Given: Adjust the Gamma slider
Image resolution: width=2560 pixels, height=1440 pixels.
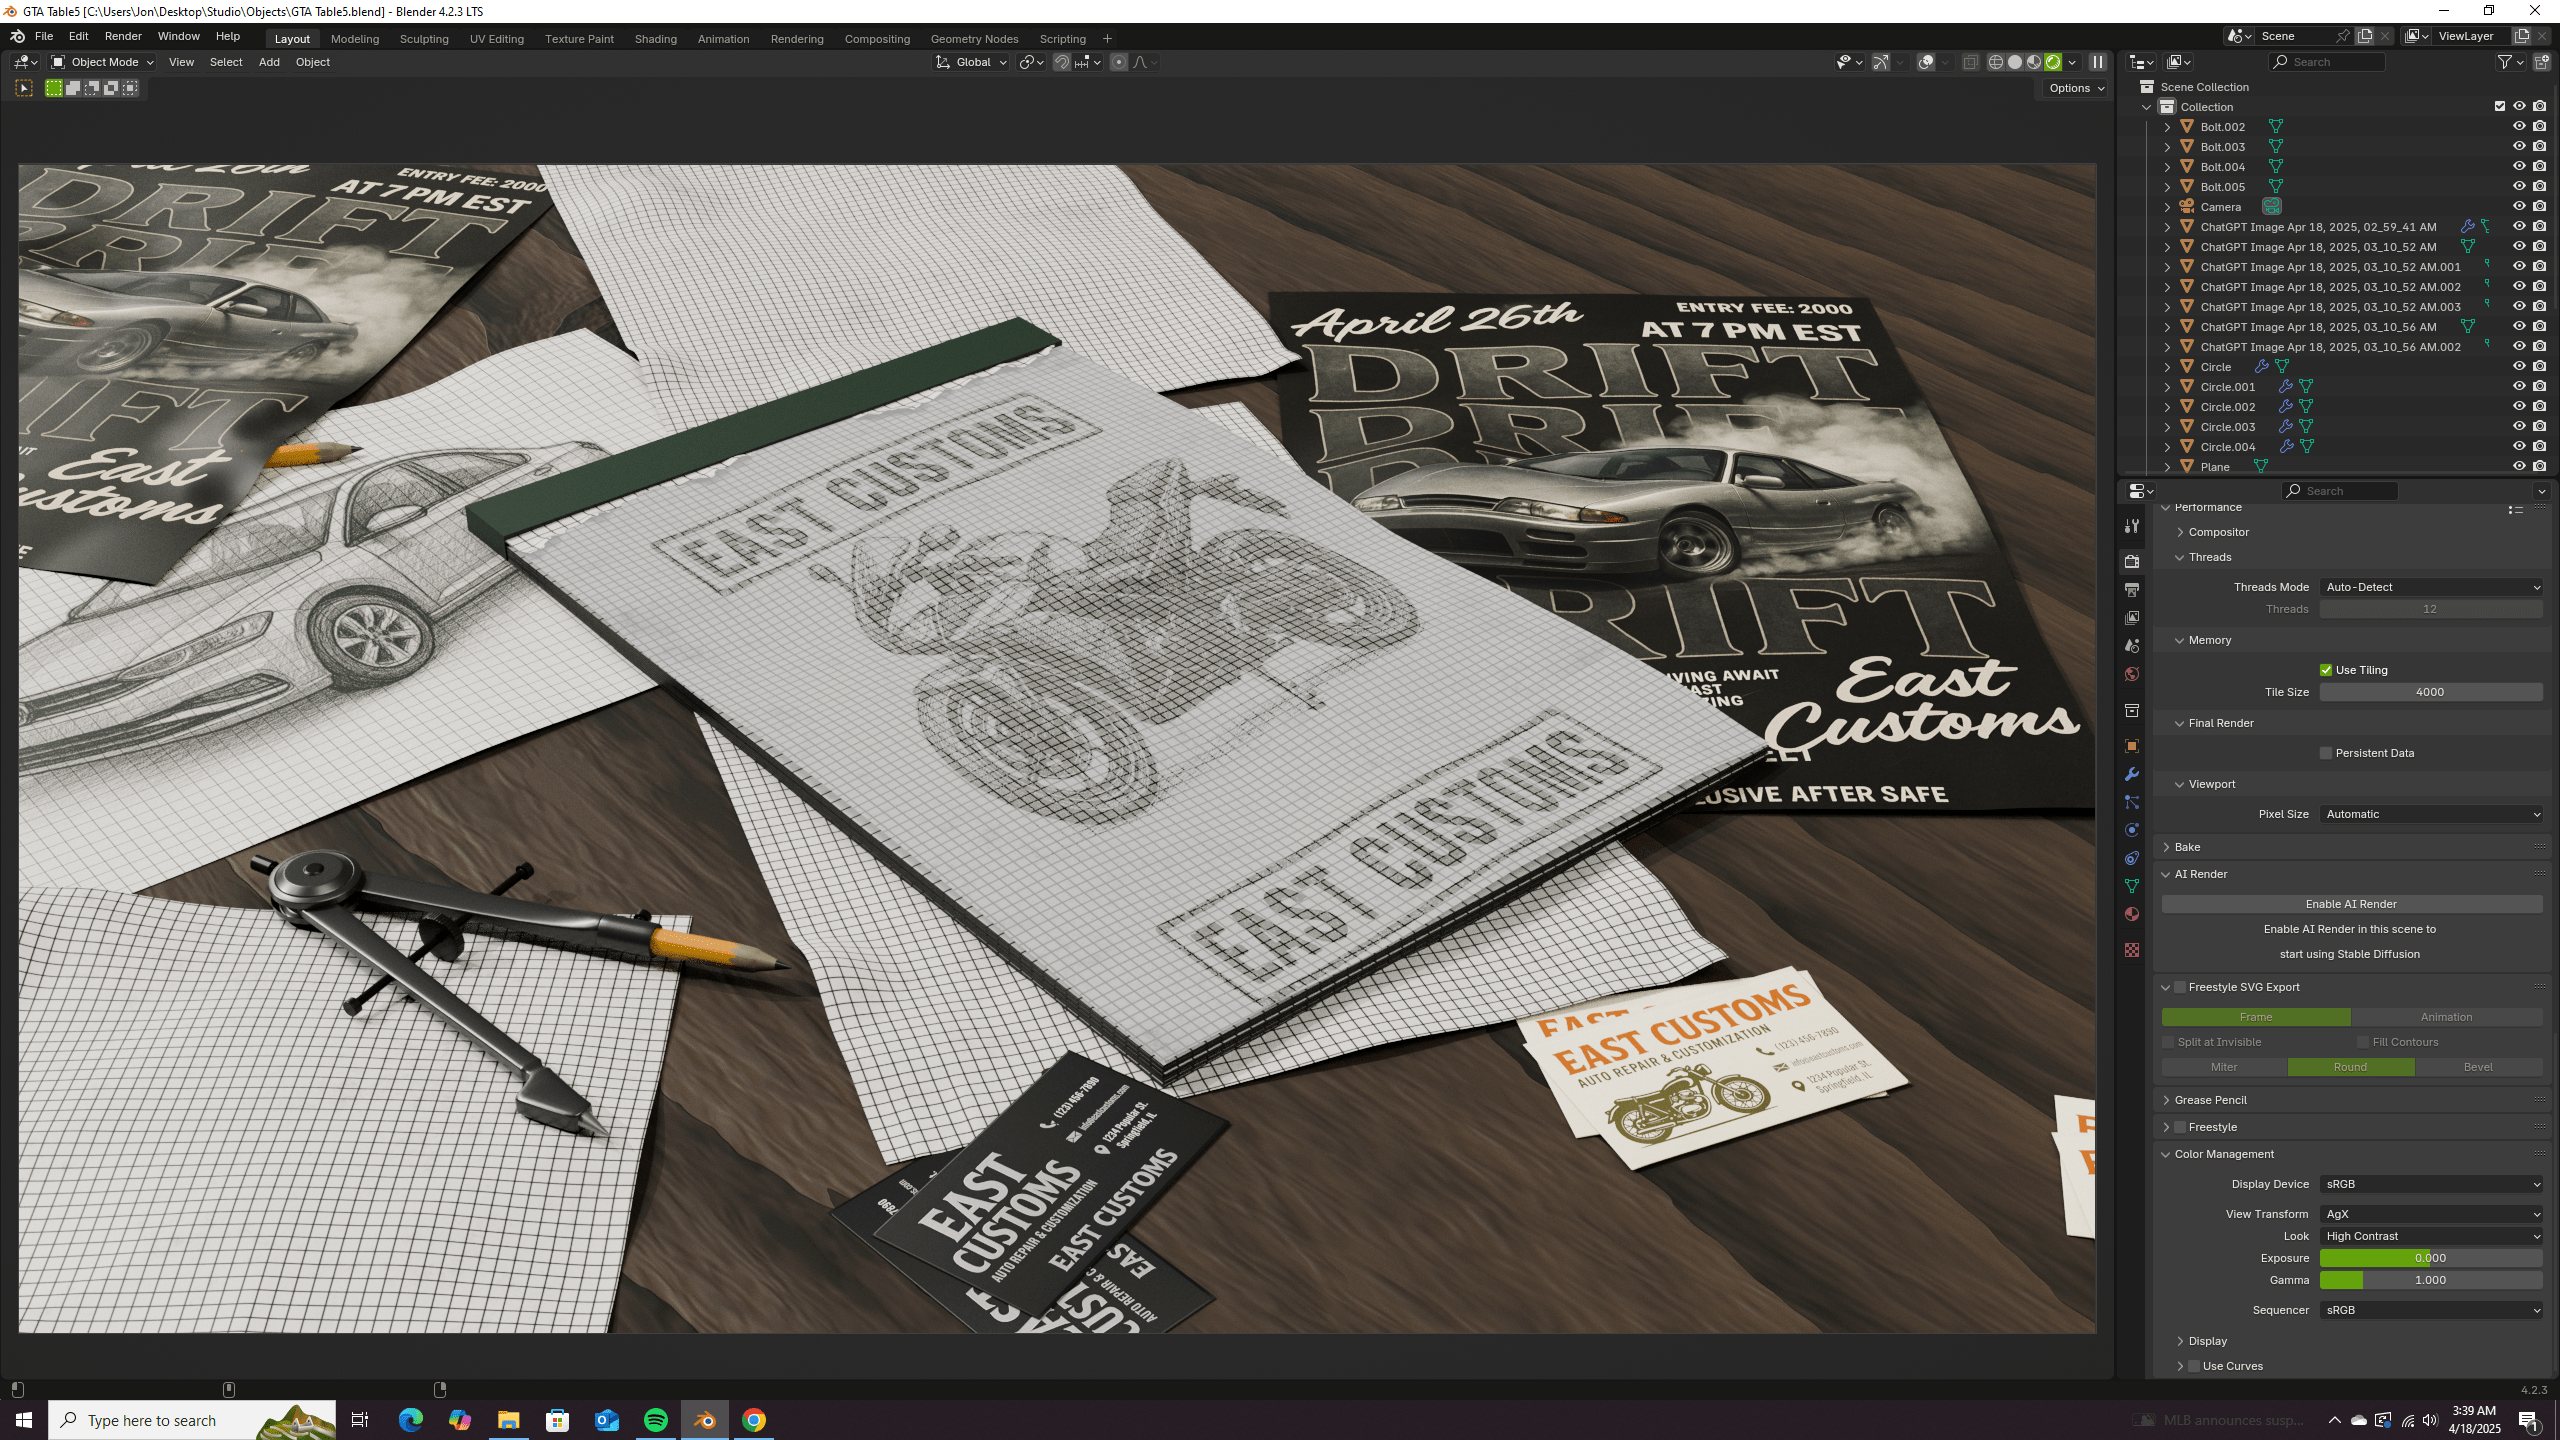Looking at the screenshot, I should pyautogui.click(x=2430, y=1280).
